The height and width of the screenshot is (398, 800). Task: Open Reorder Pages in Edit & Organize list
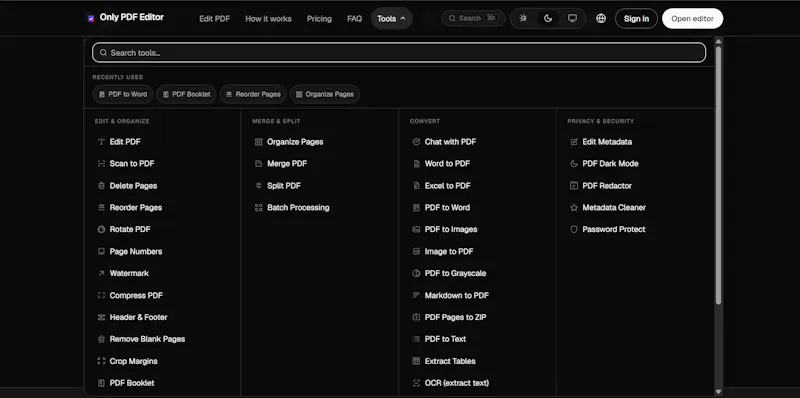click(x=136, y=208)
